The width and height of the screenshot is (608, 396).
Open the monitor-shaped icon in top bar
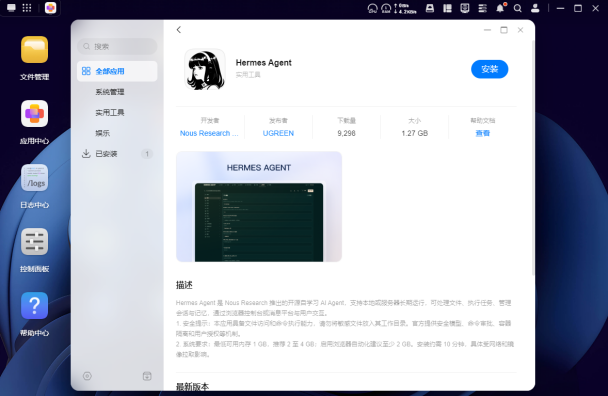[x=465, y=8]
